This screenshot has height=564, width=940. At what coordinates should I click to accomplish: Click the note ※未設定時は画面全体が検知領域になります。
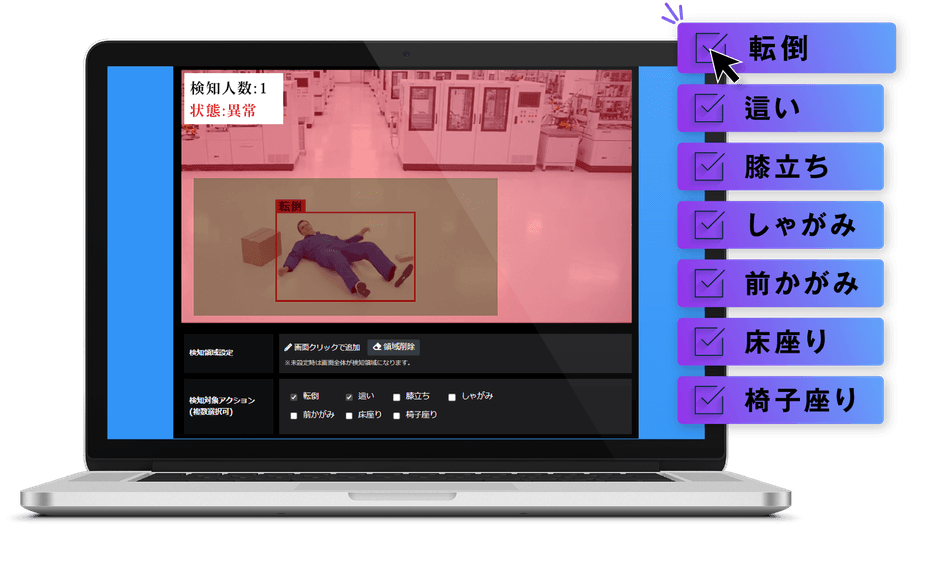tap(348, 363)
